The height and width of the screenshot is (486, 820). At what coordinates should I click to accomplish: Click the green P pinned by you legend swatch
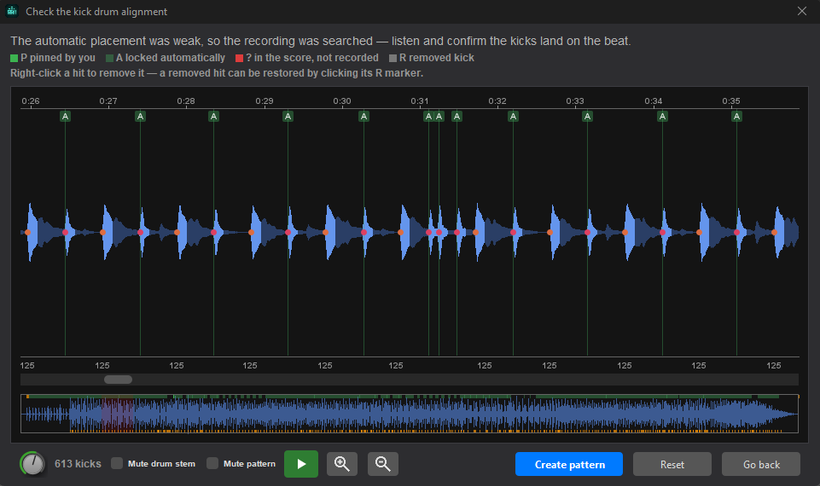coord(14,58)
